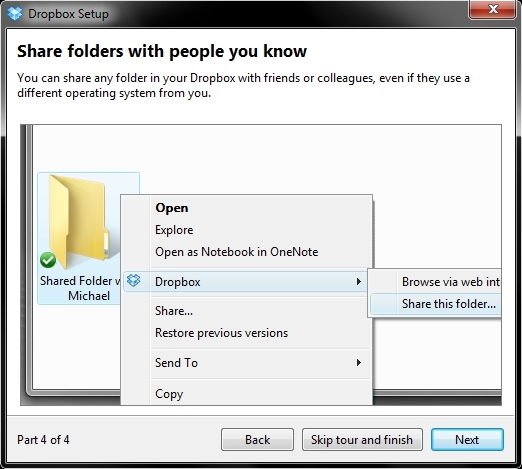The image size is (522, 469).
Task: Go to previous step with Back
Action: (x=257, y=440)
